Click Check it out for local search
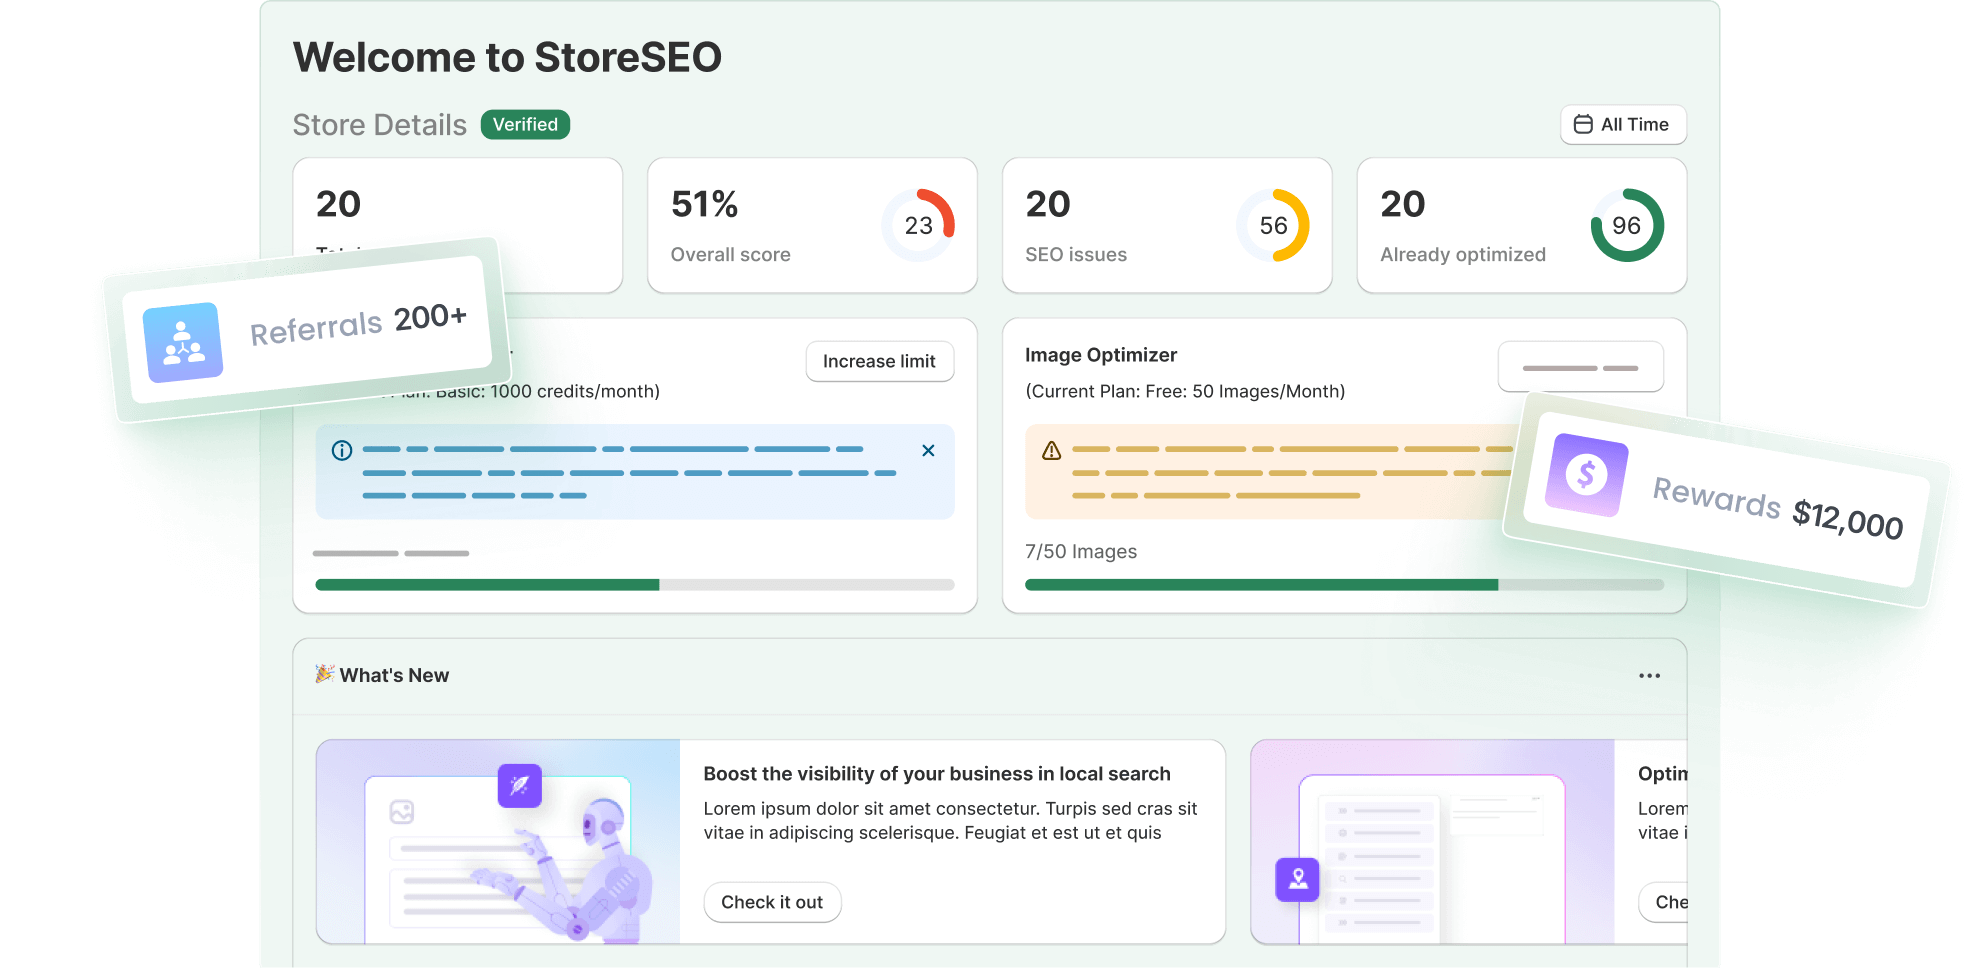Viewport: 1980px width, 968px height. coord(772,902)
